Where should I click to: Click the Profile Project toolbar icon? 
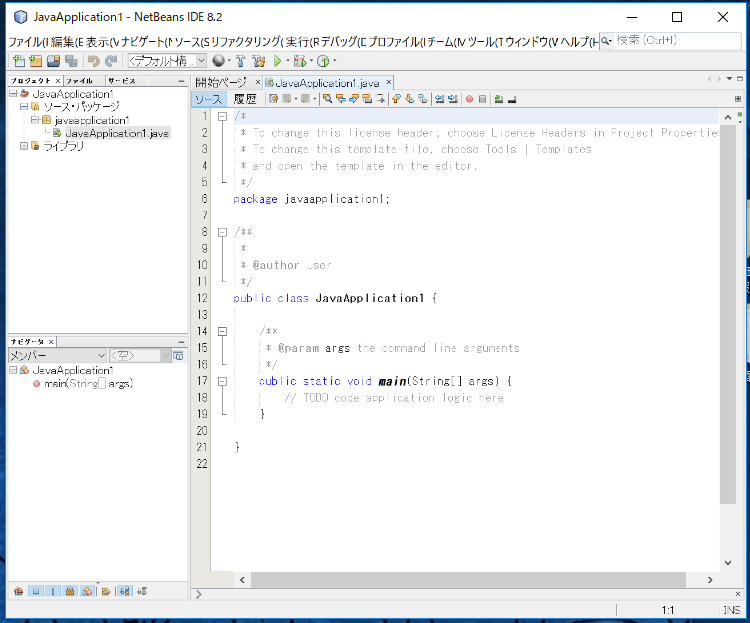323,61
